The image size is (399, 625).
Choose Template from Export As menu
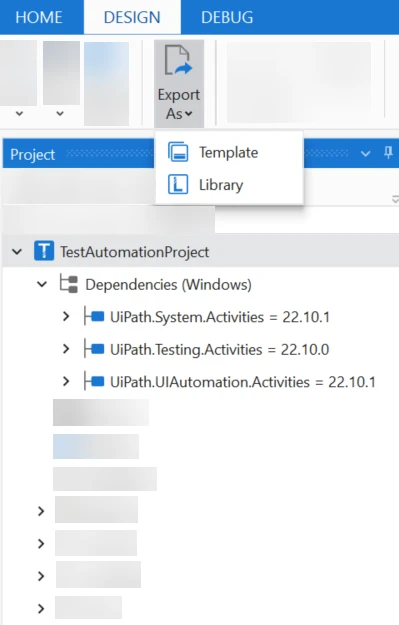pos(229,152)
